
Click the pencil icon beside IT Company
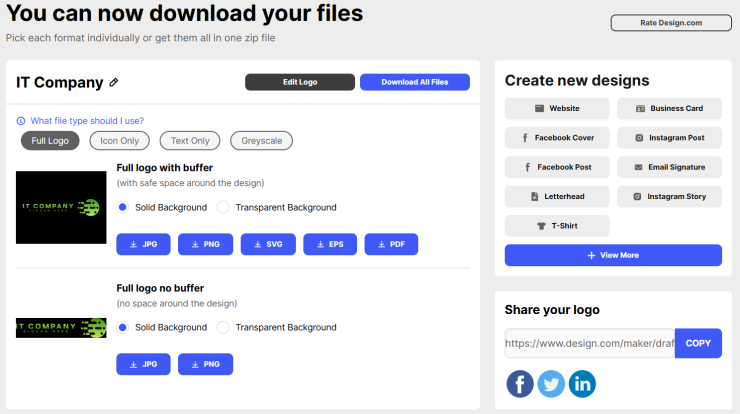pyautogui.click(x=114, y=83)
